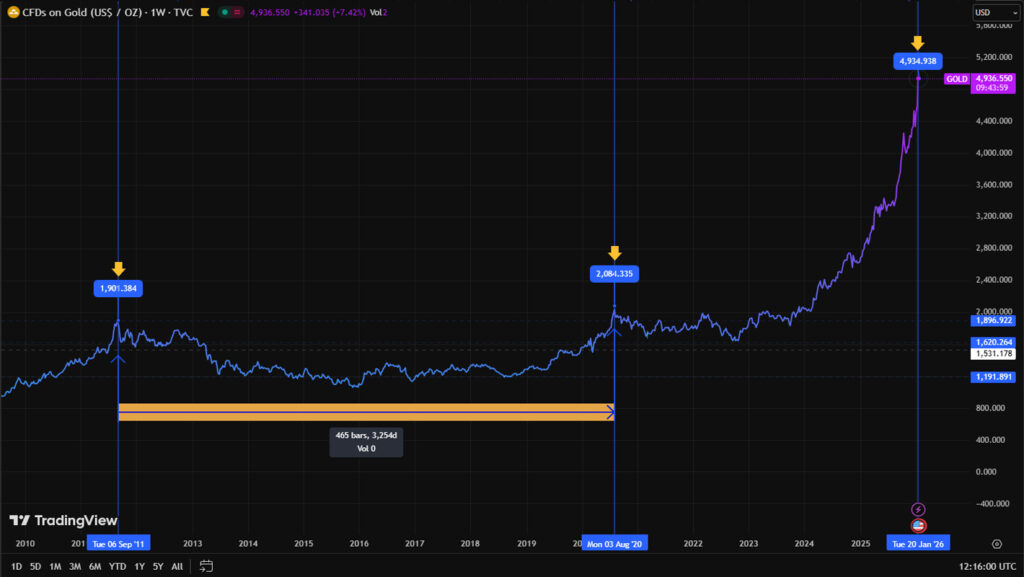Screen dimensions: 1024x577
Task: Click the 2010 year label on time axis
Action: coord(25,544)
